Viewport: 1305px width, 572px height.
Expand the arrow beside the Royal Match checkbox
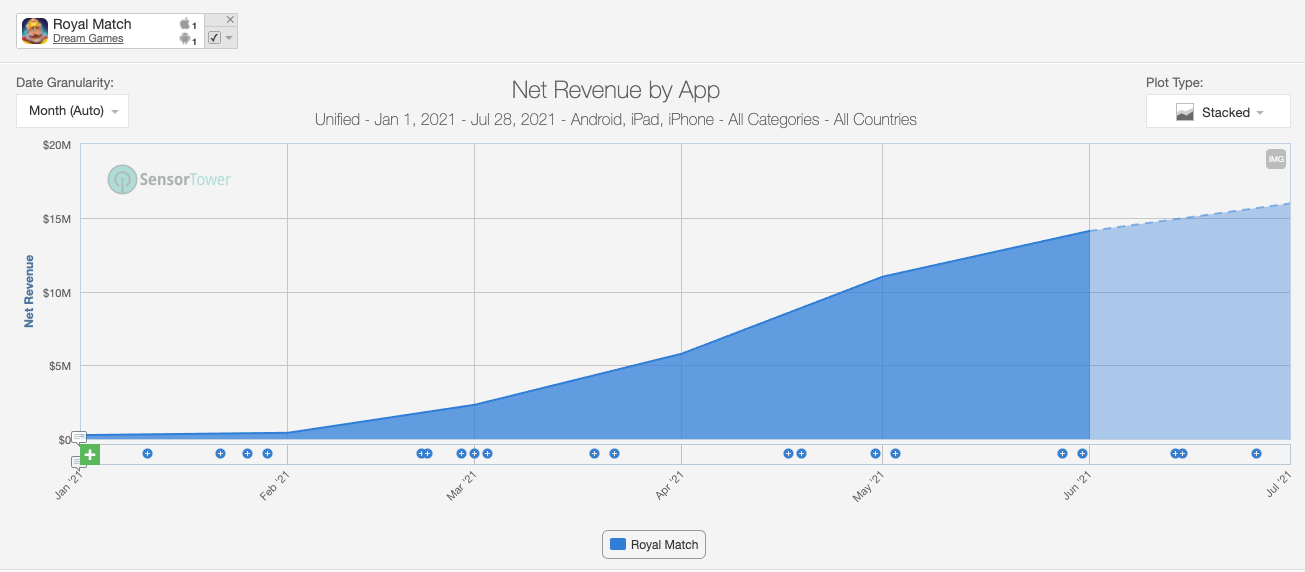click(229, 38)
